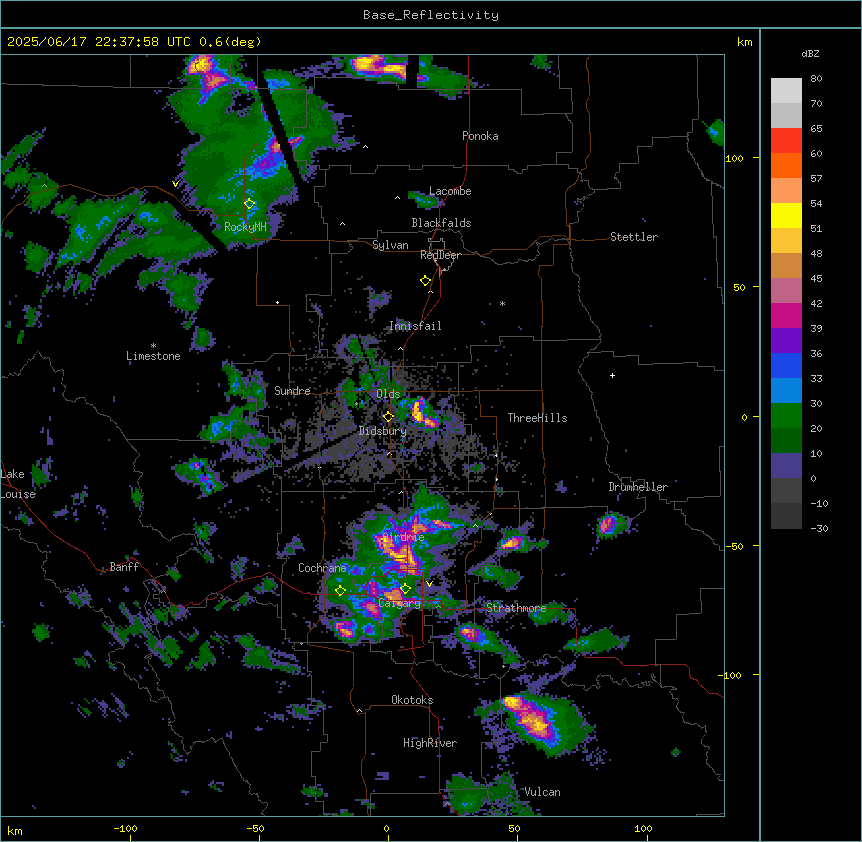
Task: Click the -100 tick label on right axis
Action: click(x=732, y=675)
